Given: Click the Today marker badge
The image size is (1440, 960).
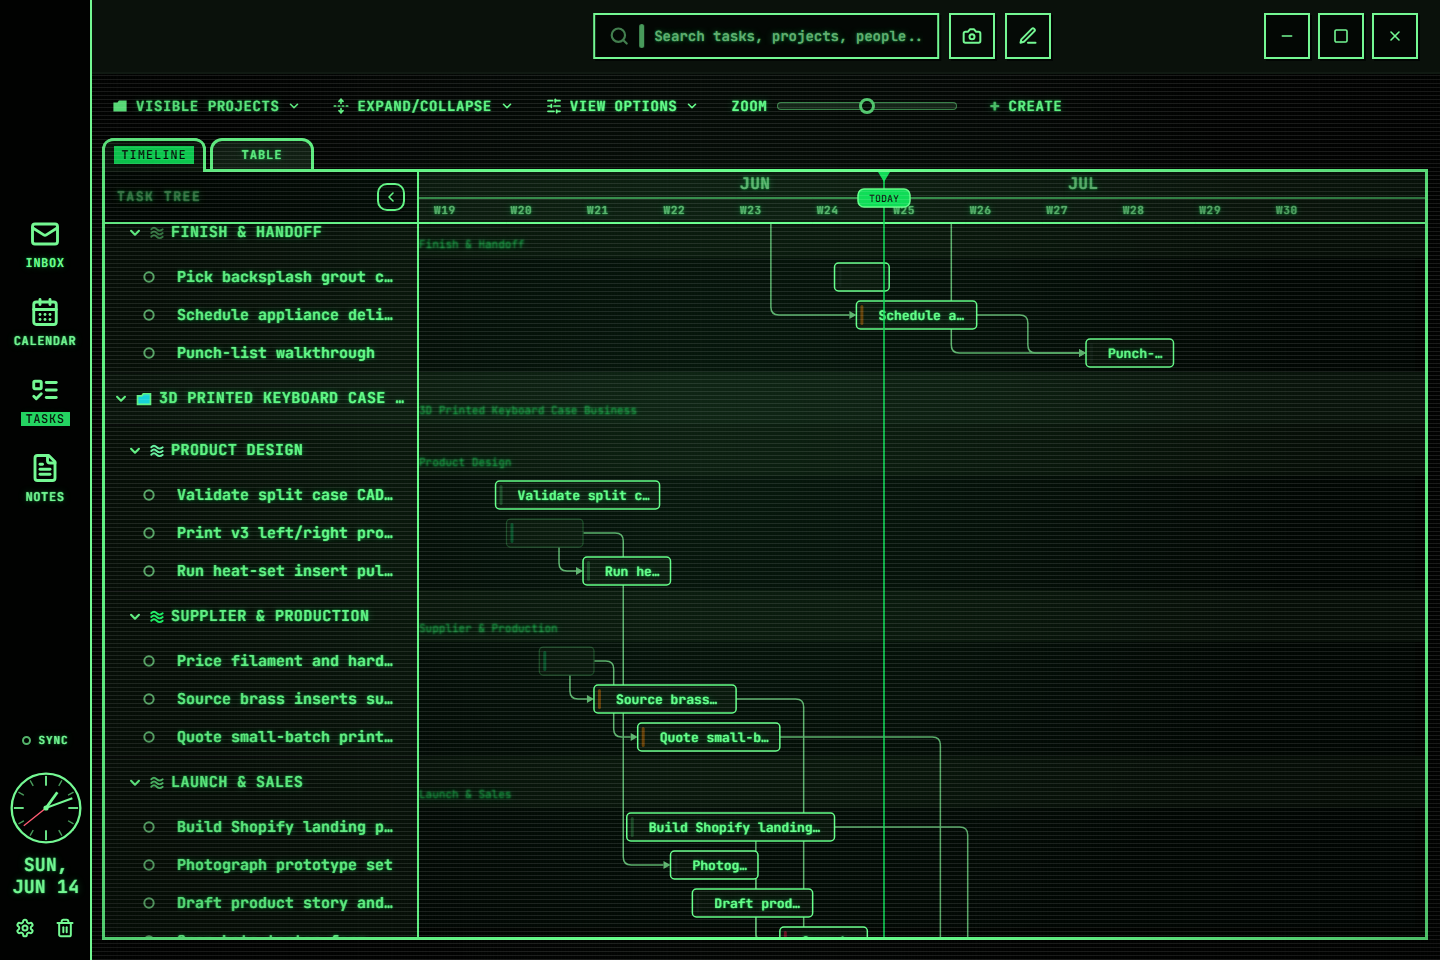Looking at the screenshot, I should 884,198.
